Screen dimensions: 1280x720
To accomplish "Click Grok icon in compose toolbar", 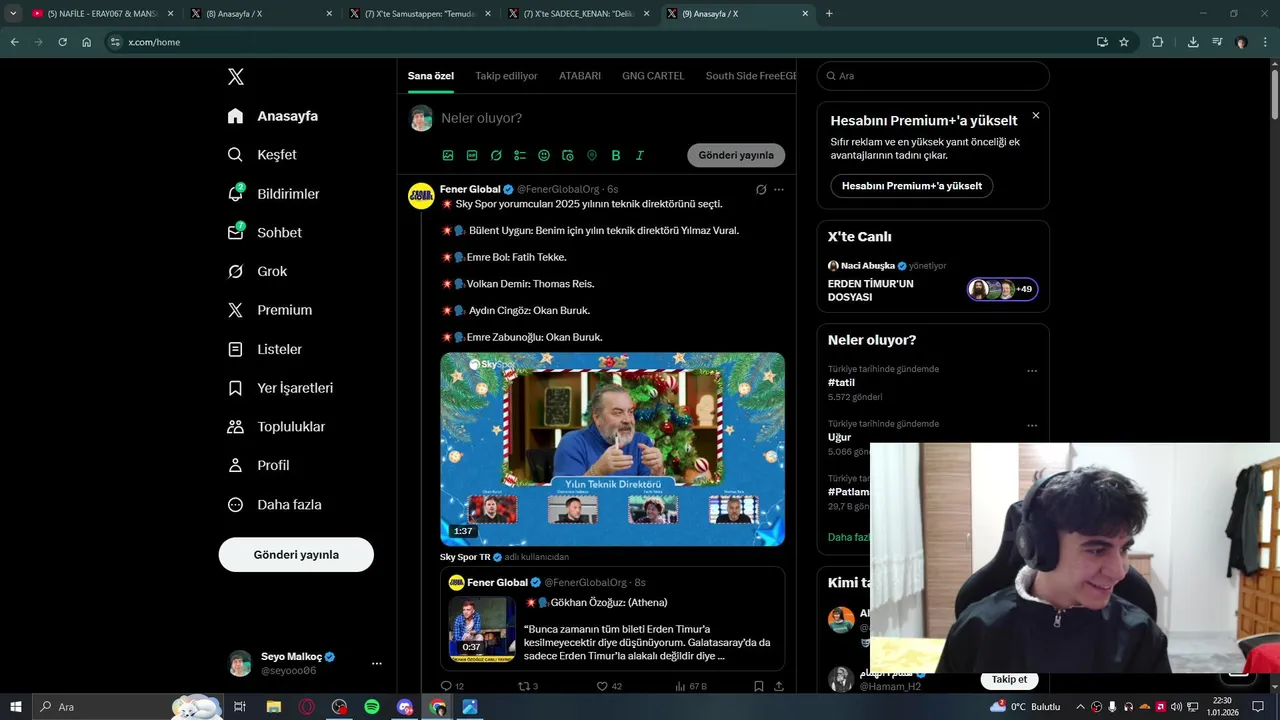I will coord(496,155).
